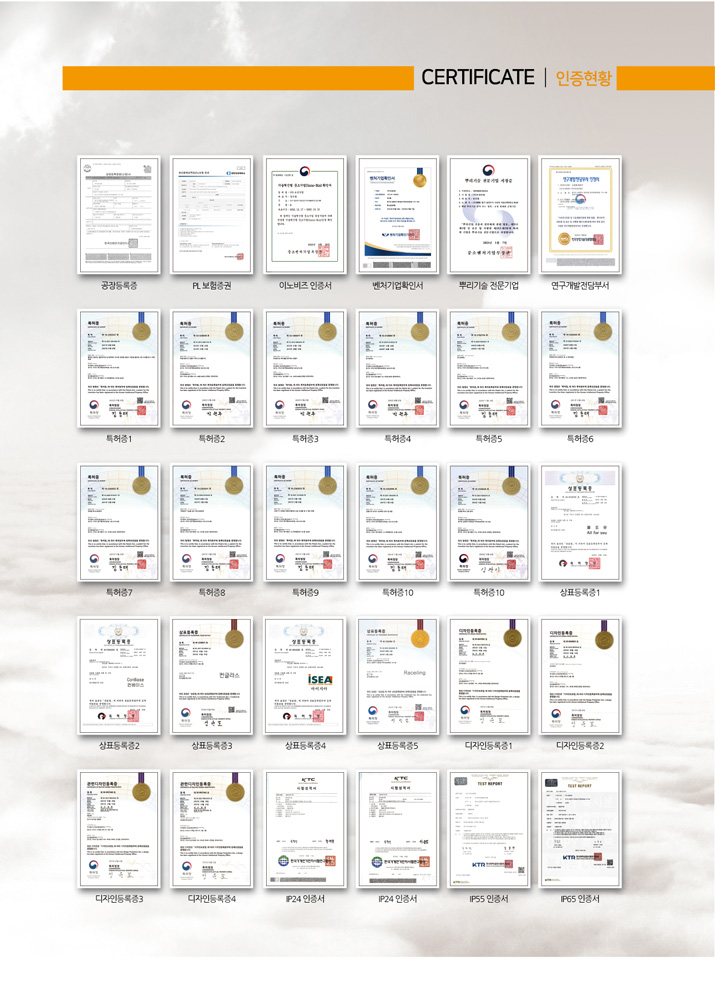View the 특허증6 patent certificate image
This screenshot has width=715, height=1000.
(580, 369)
